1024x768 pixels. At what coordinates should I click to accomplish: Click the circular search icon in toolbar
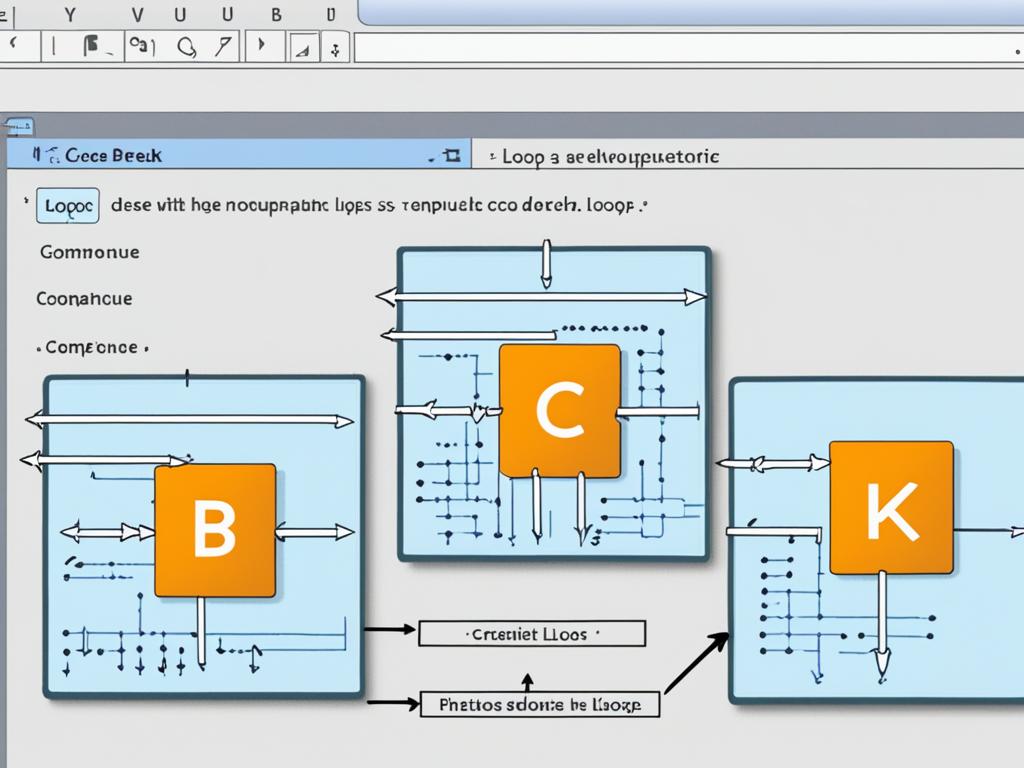coord(185,45)
